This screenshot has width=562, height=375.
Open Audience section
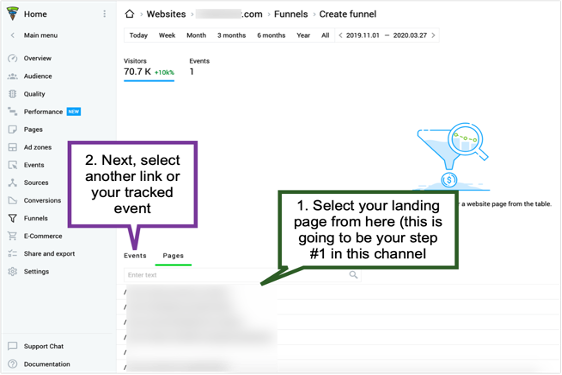click(x=38, y=76)
